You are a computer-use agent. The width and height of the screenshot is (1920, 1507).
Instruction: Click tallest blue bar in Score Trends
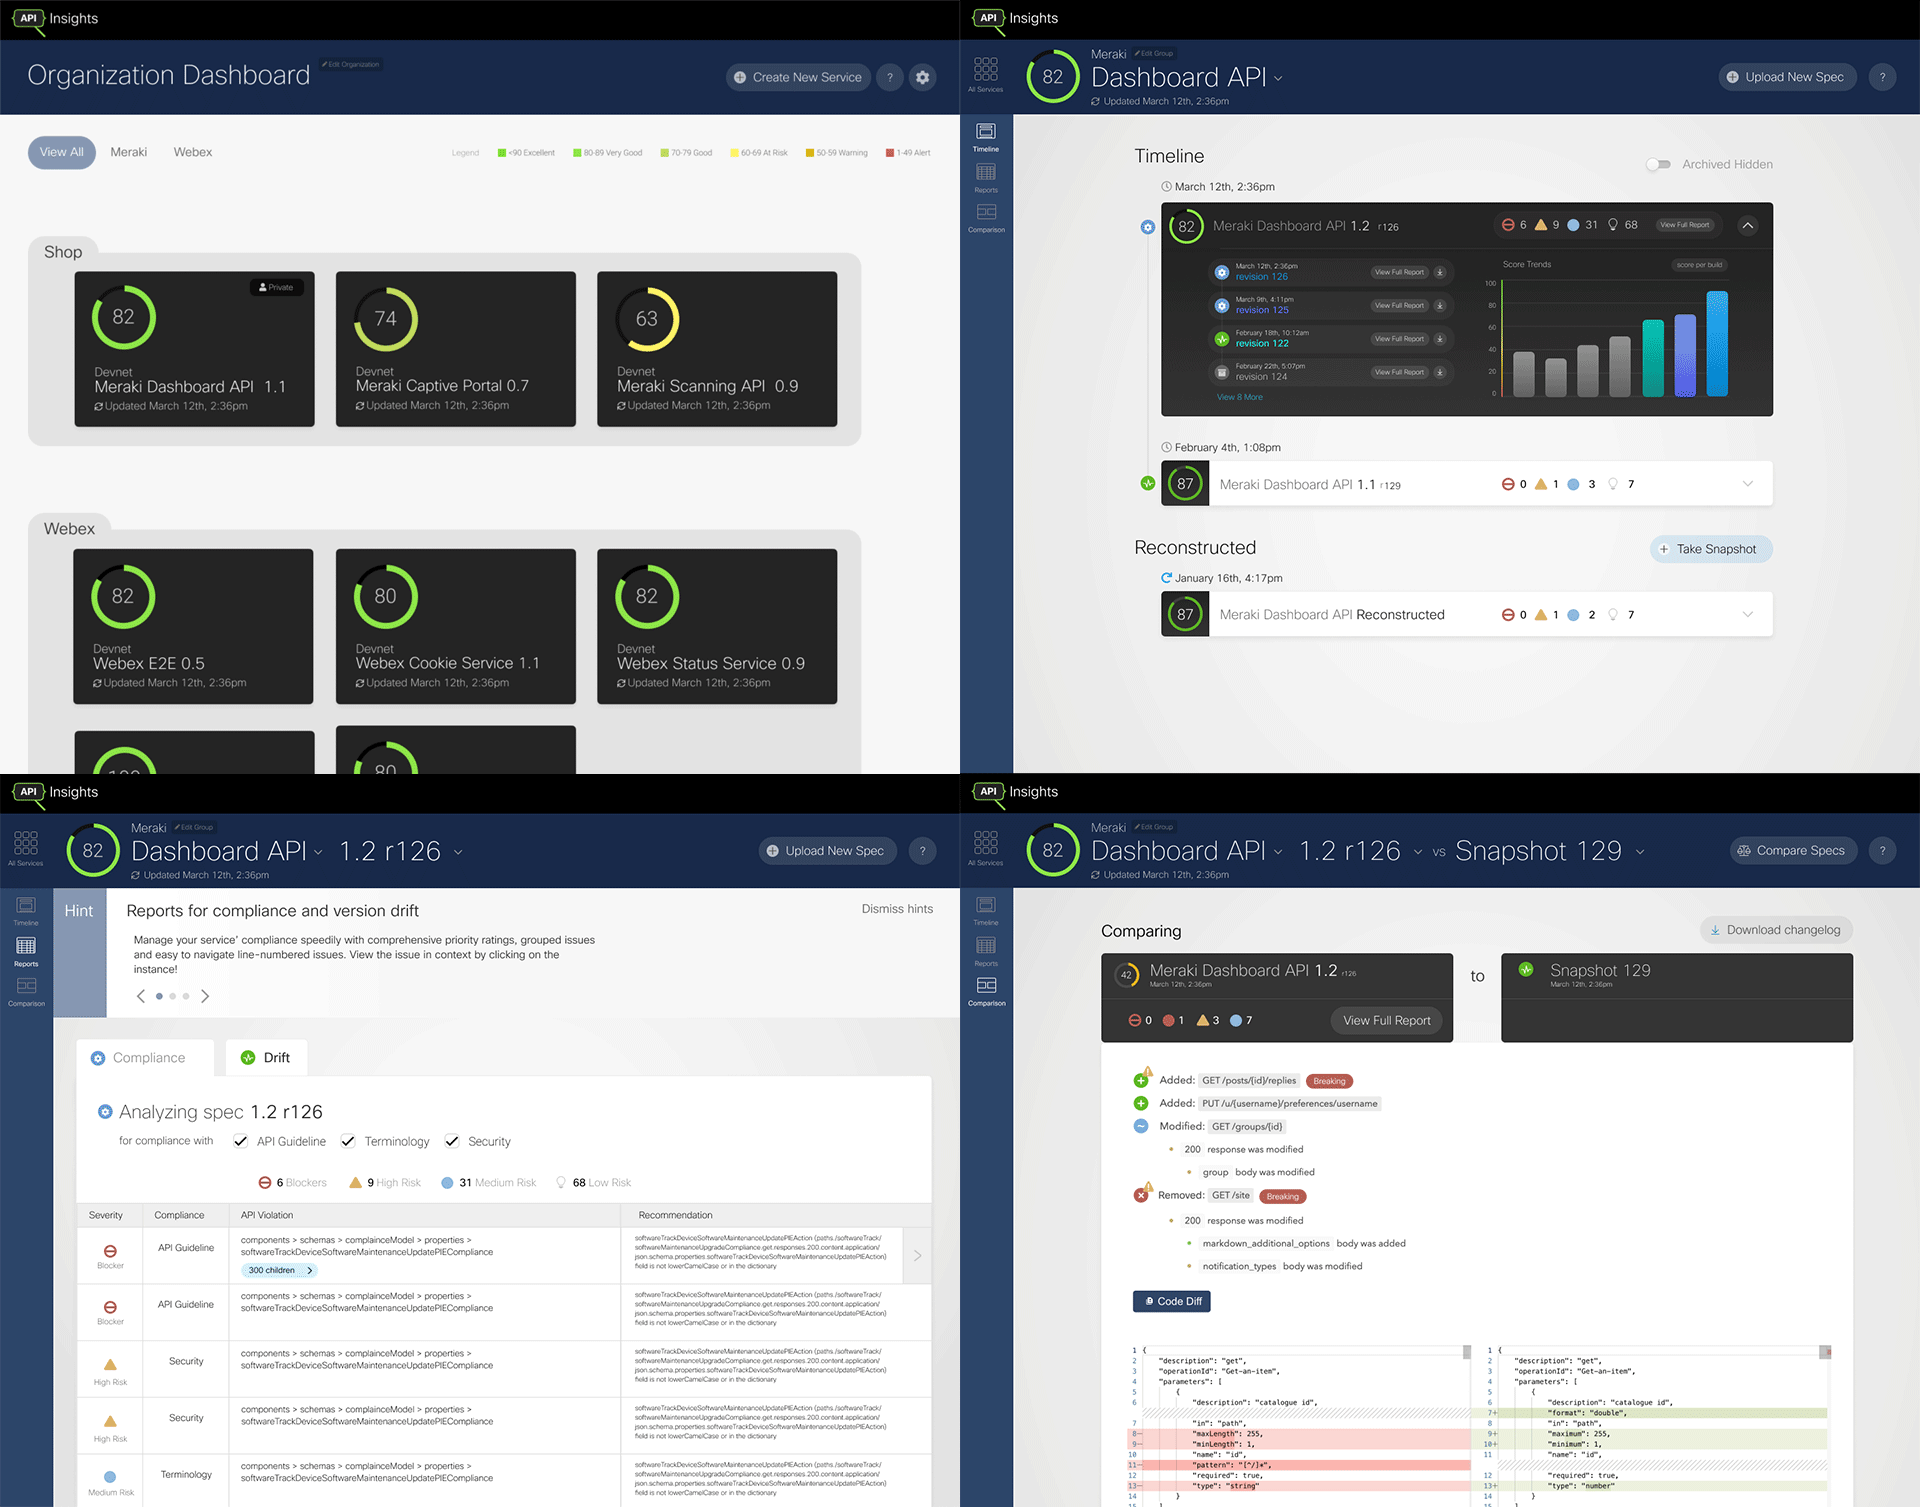click(x=1717, y=344)
